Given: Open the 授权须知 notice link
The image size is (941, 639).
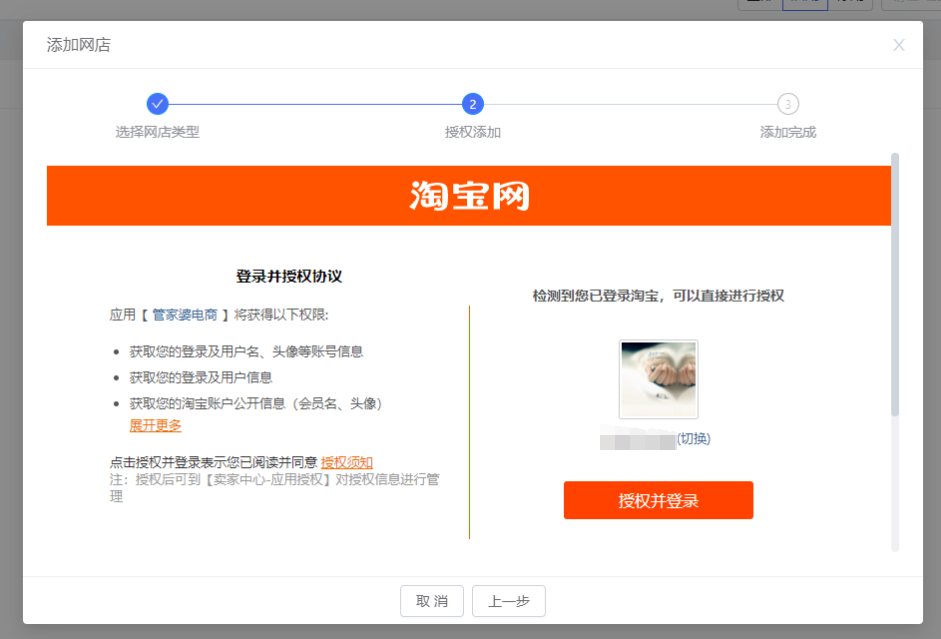Looking at the screenshot, I should [x=347, y=463].
